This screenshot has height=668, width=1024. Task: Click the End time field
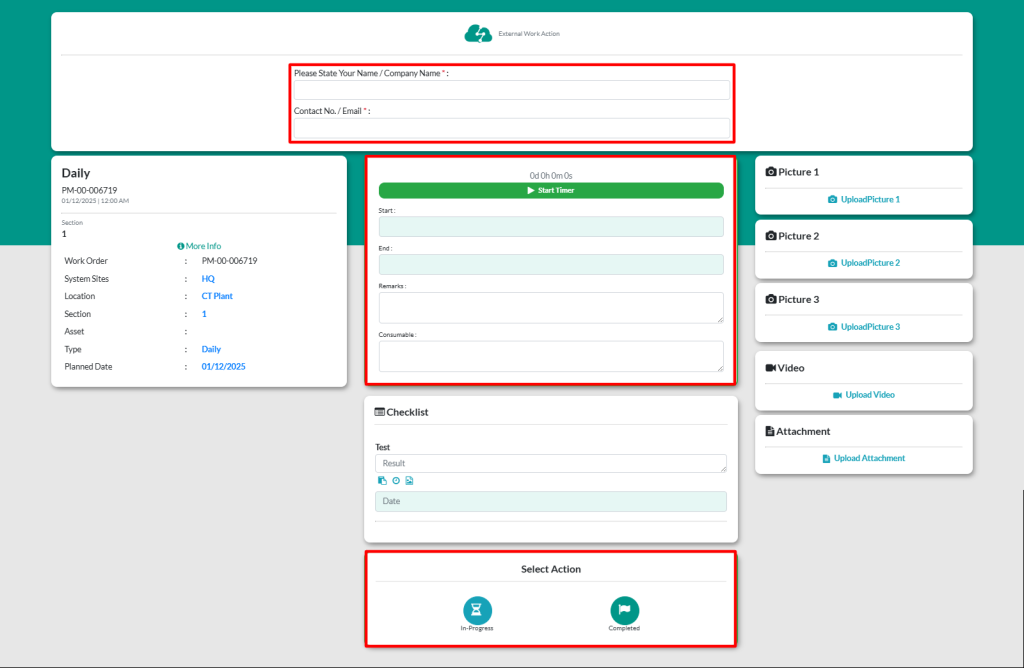pyautogui.click(x=551, y=264)
